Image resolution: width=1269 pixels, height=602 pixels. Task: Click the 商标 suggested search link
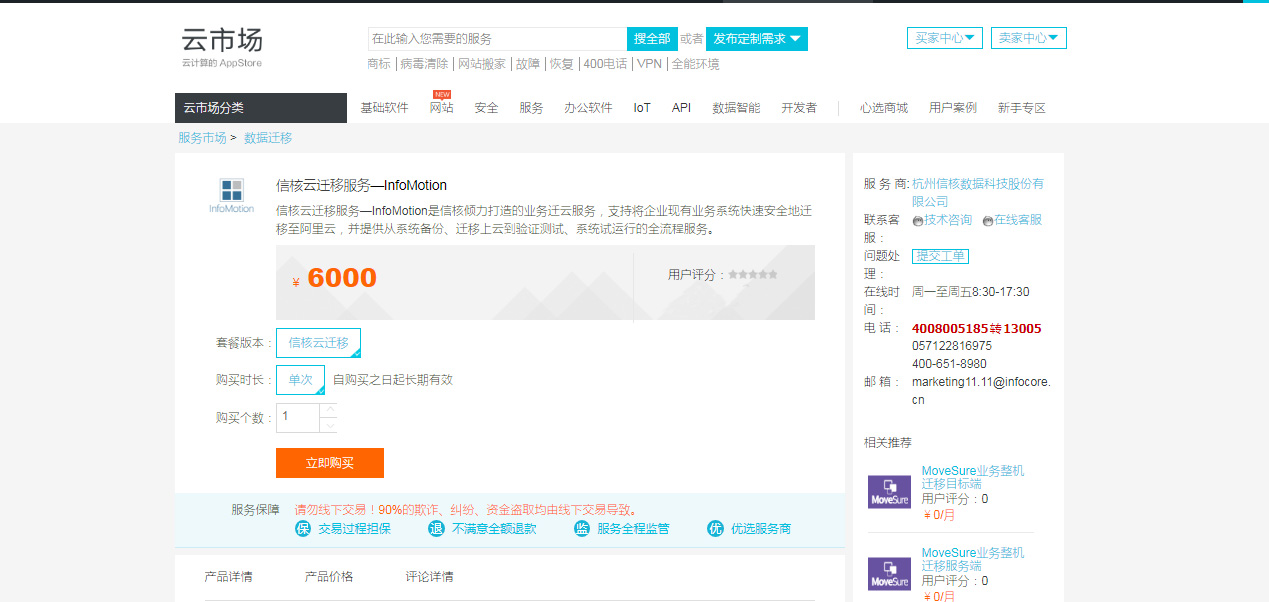[x=379, y=64]
